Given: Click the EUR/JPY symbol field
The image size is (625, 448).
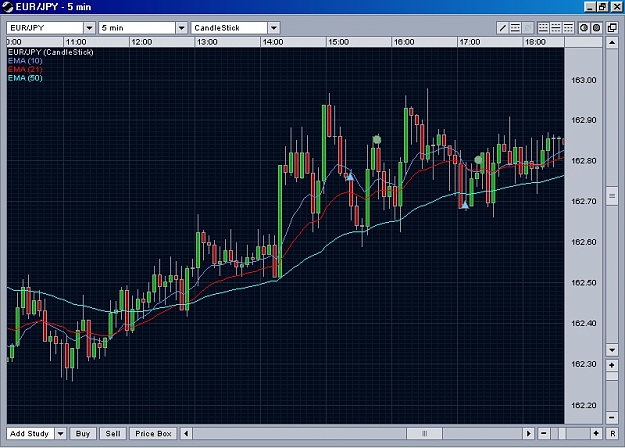Looking at the screenshot, I should tap(45, 28).
